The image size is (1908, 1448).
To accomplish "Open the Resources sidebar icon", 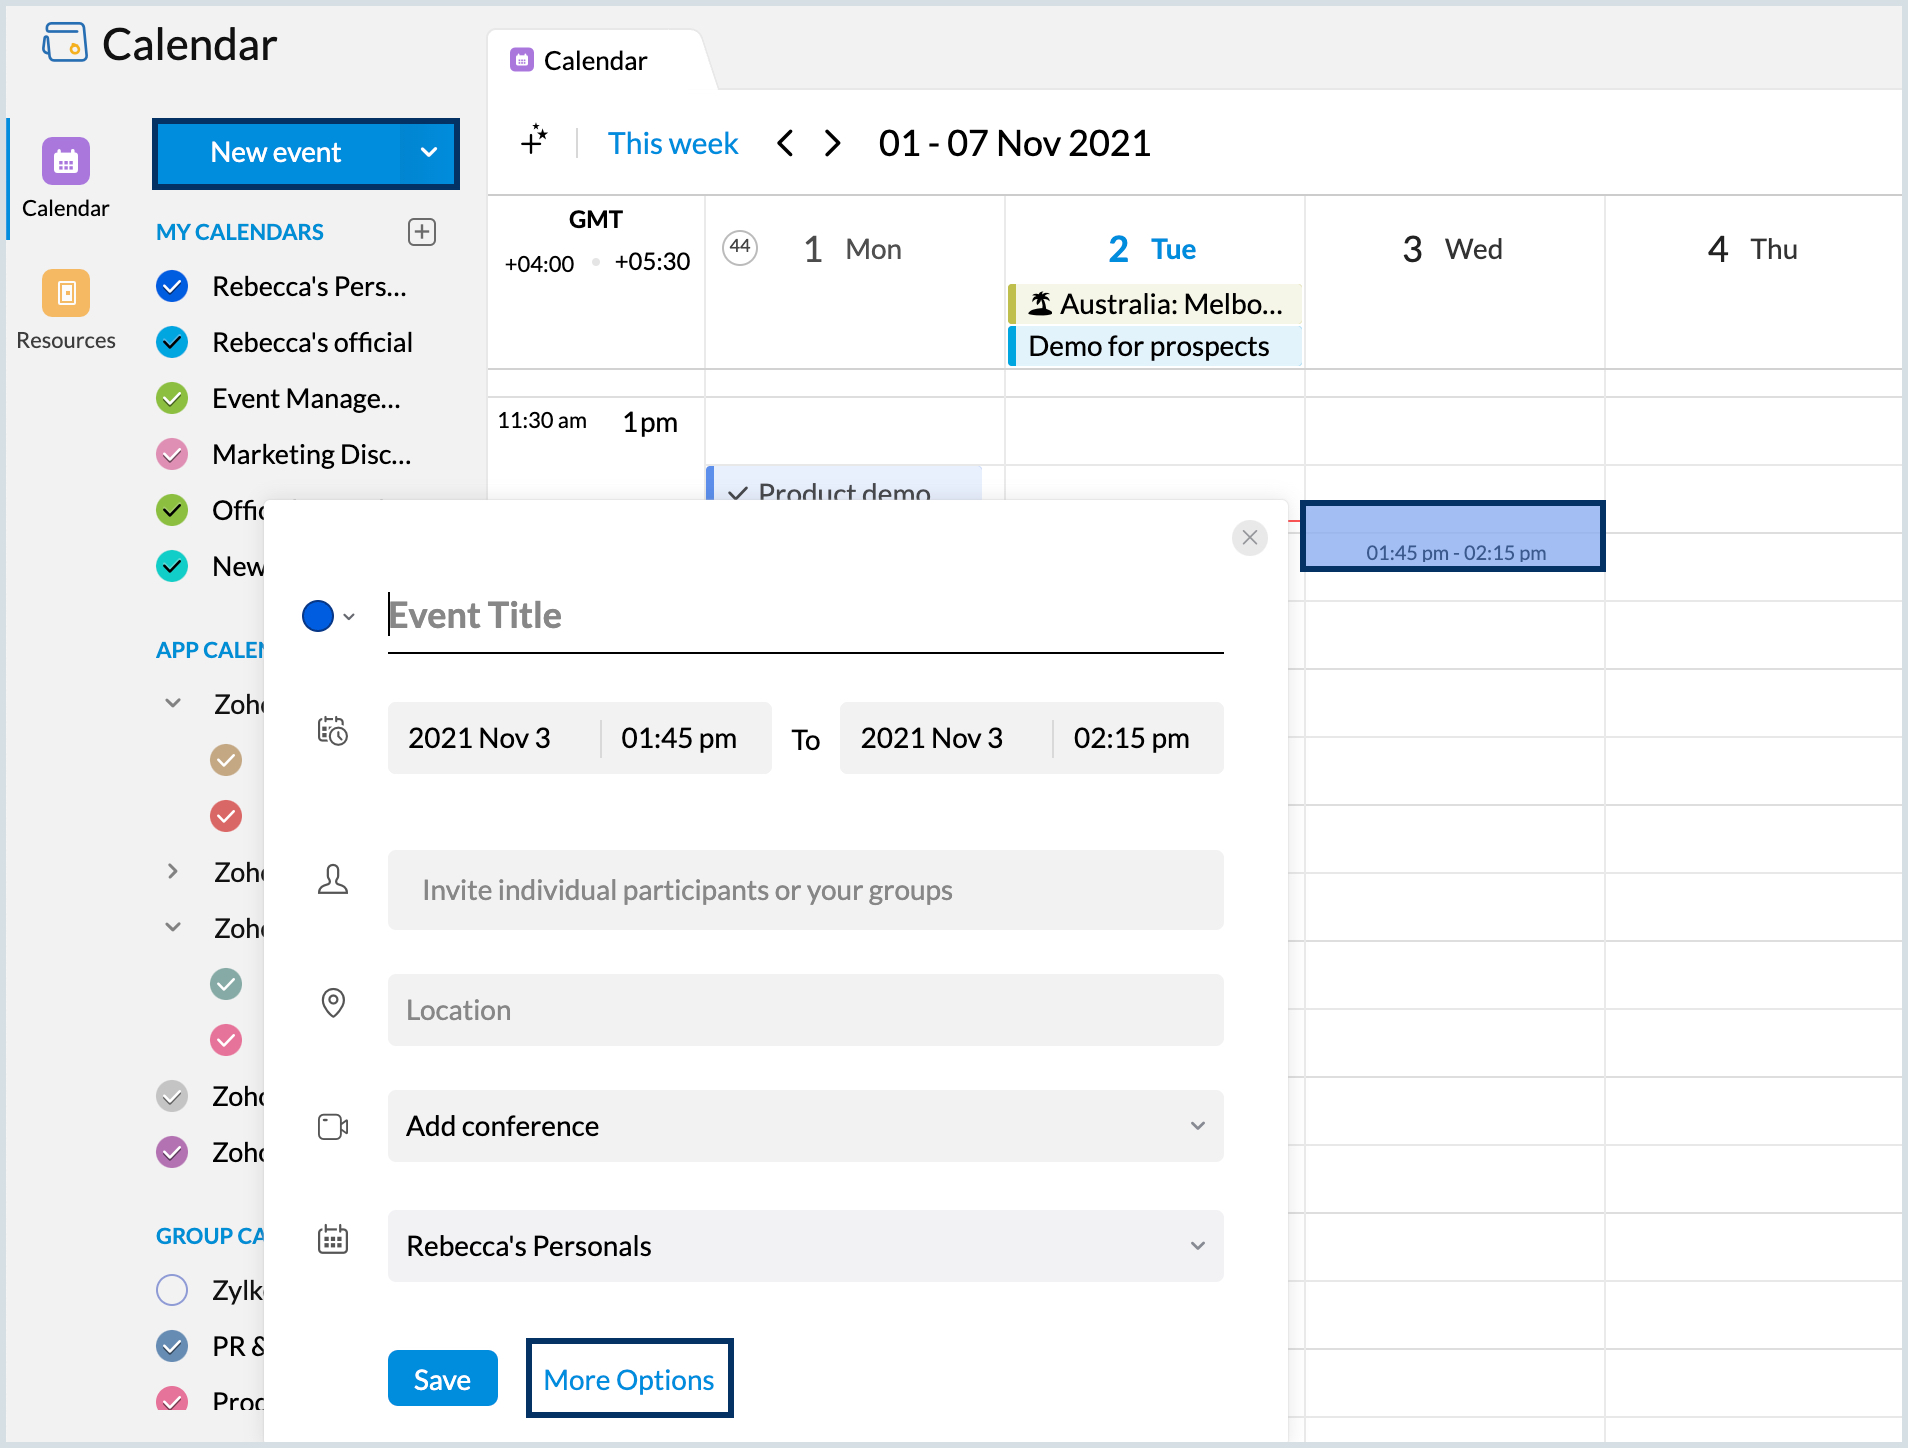I will pyautogui.click(x=66, y=293).
